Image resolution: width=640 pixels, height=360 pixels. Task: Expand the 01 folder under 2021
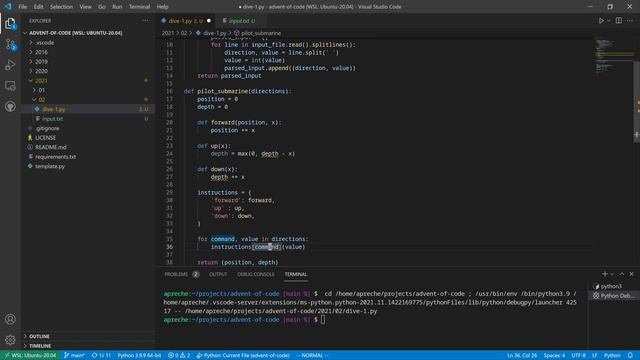point(88,90)
